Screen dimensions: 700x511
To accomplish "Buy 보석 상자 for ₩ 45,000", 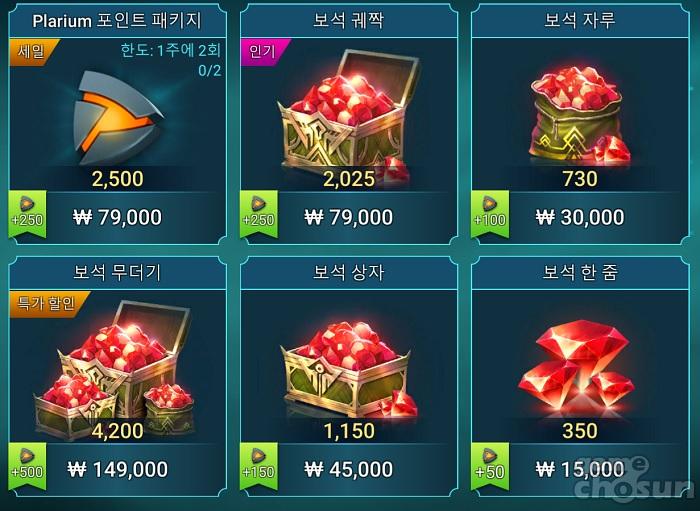I will click(349, 469).
